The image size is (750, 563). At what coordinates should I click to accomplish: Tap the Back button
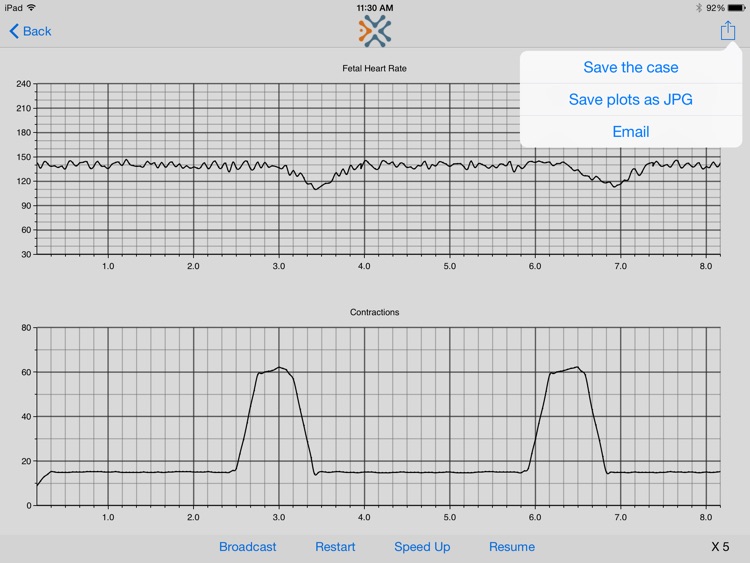tap(30, 31)
